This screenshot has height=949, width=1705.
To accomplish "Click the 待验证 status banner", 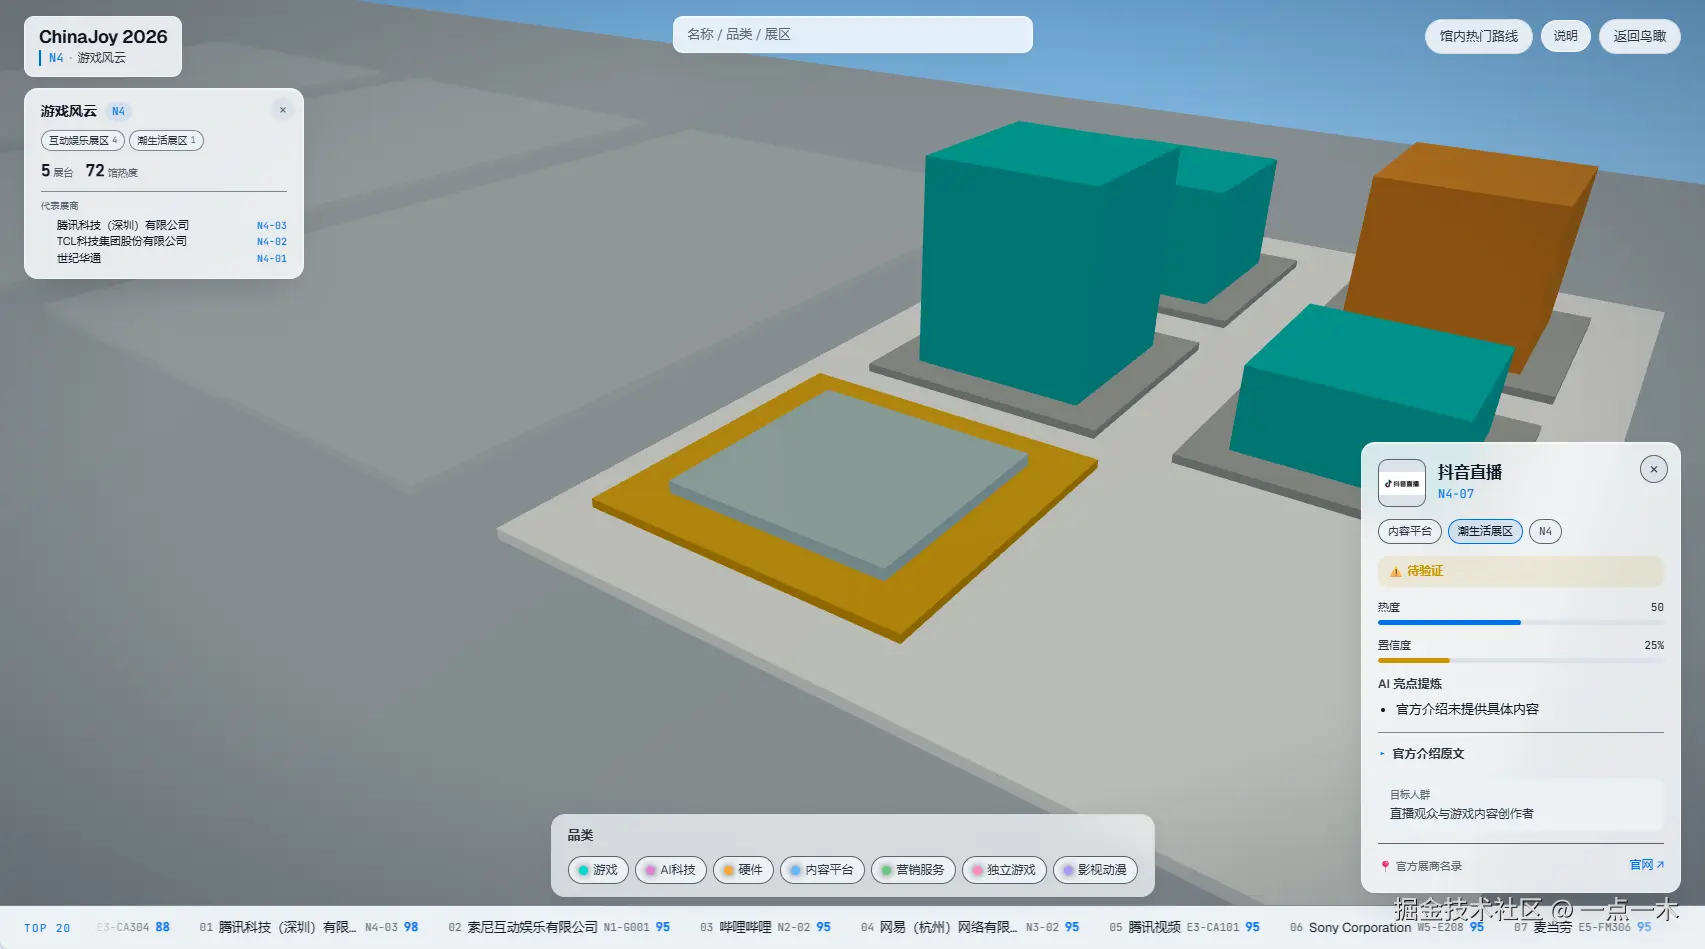I will click(1521, 571).
